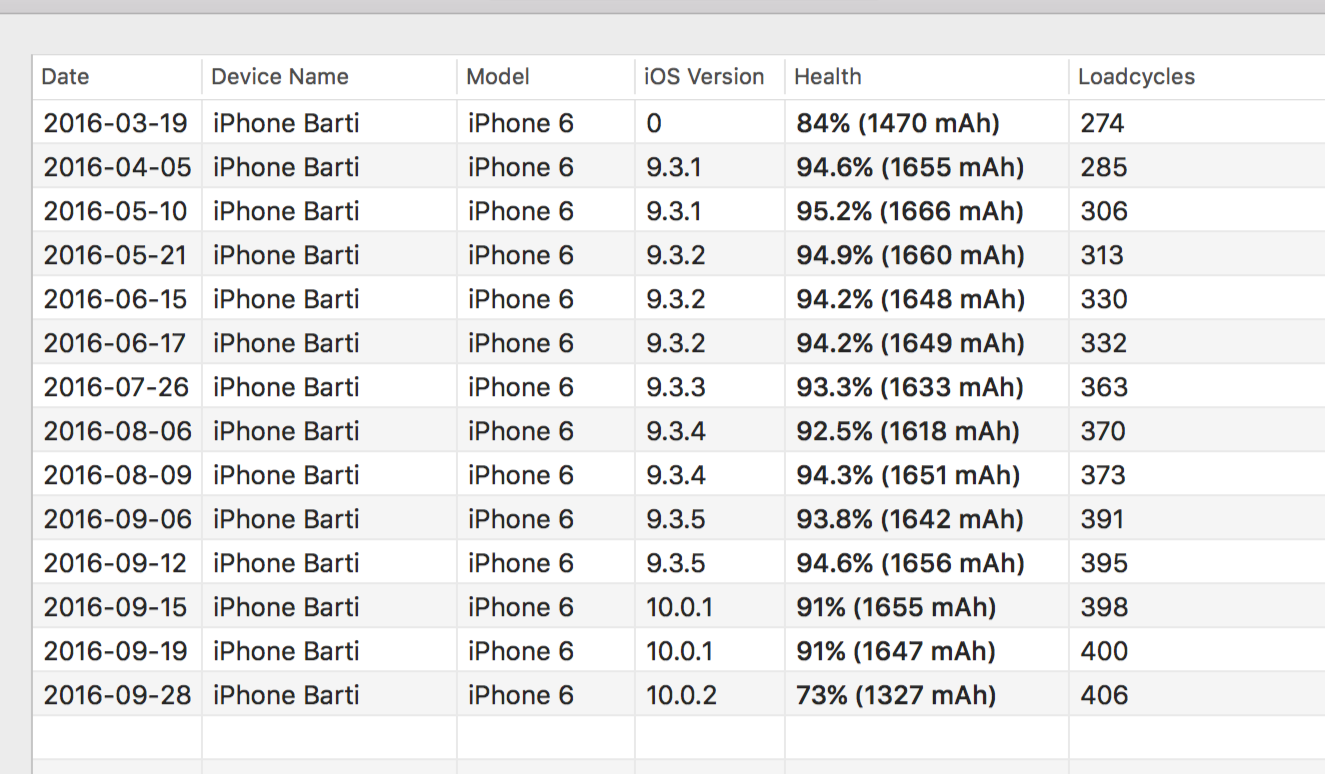The image size is (1325, 774).
Task: Click the 94.6% (1656 mAh) health cell
Action: point(910,563)
